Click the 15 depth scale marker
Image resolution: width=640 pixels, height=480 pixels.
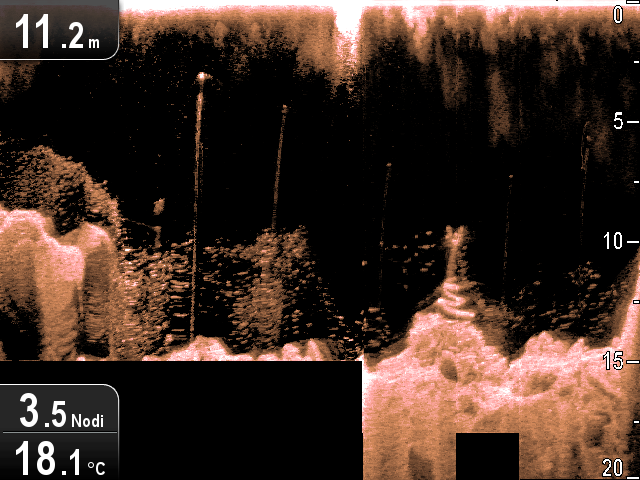coord(613,361)
